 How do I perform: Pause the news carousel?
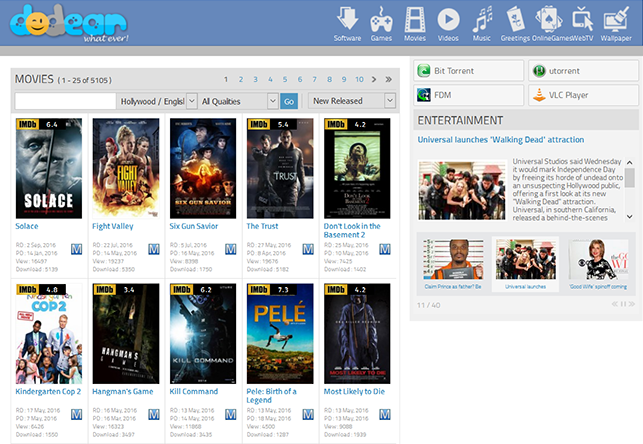623,304
